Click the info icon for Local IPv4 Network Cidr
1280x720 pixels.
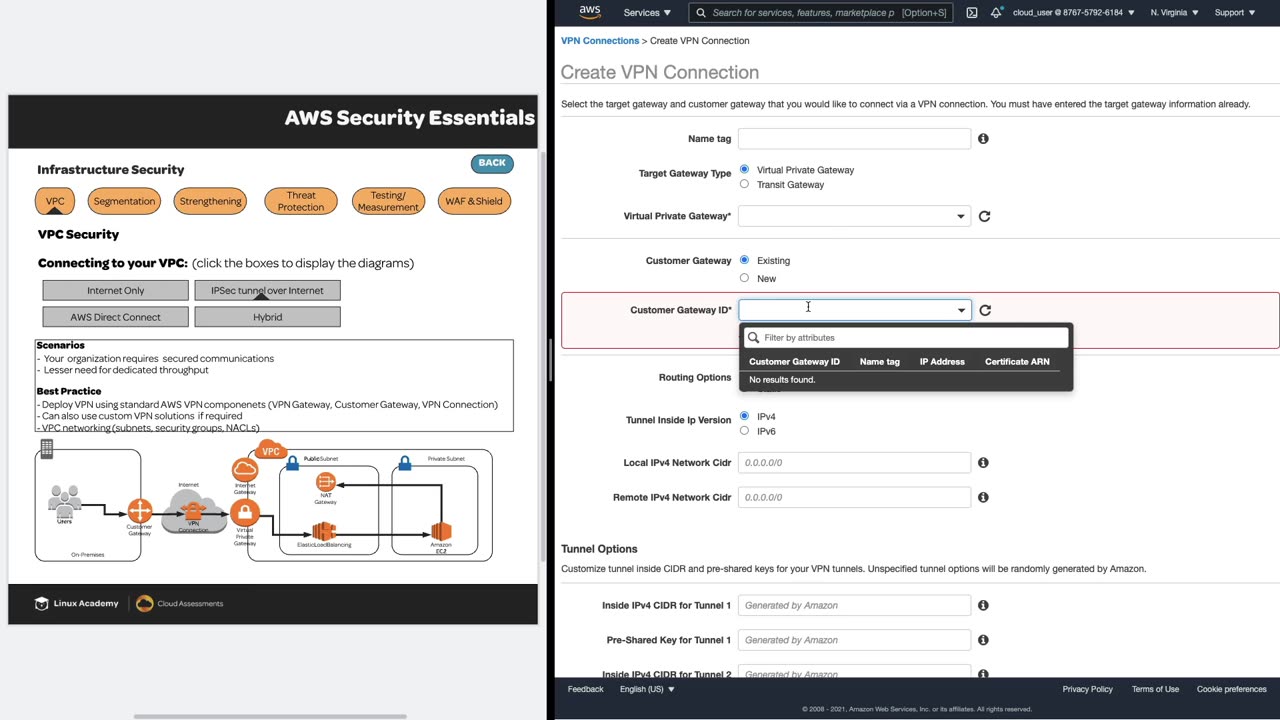[983, 463]
